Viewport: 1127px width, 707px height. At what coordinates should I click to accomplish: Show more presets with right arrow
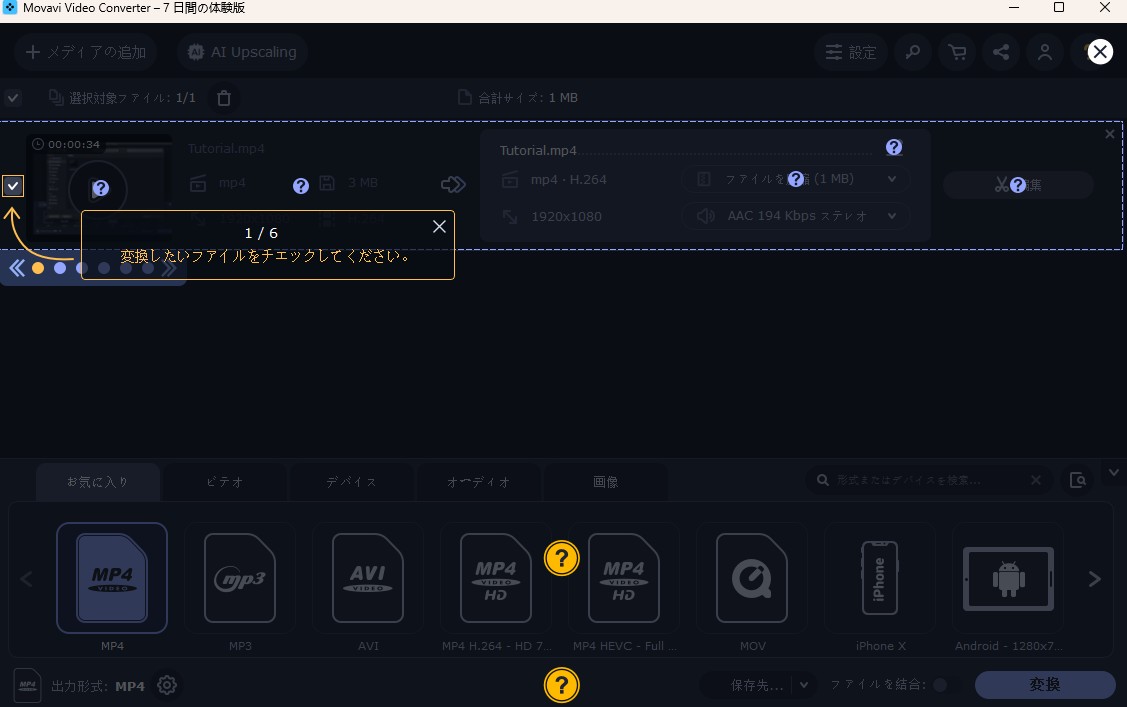pyautogui.click(x=1095, y=579)
